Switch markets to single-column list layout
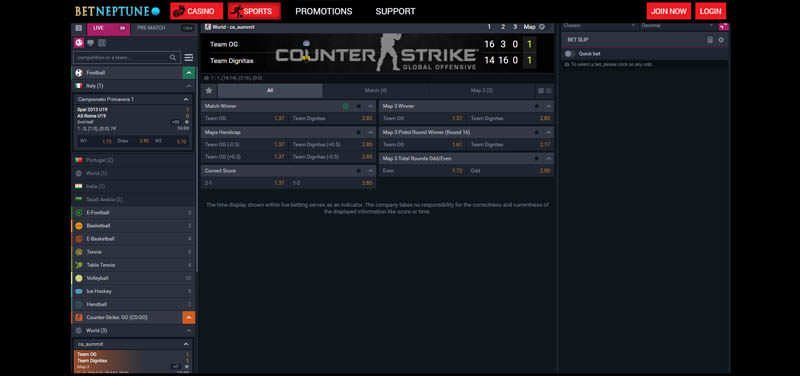This screenshot has height=376, width=800. point(549,91)
